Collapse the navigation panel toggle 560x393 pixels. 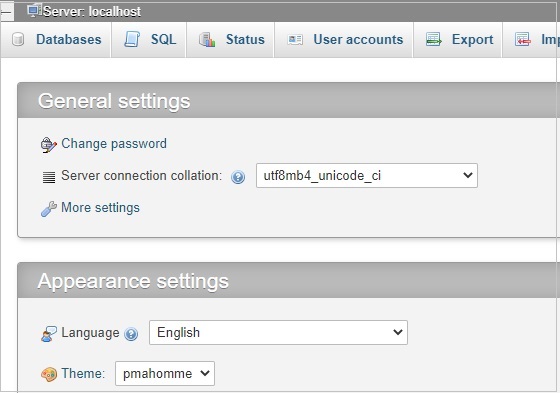pyautogui.click(x=7, y=11)
